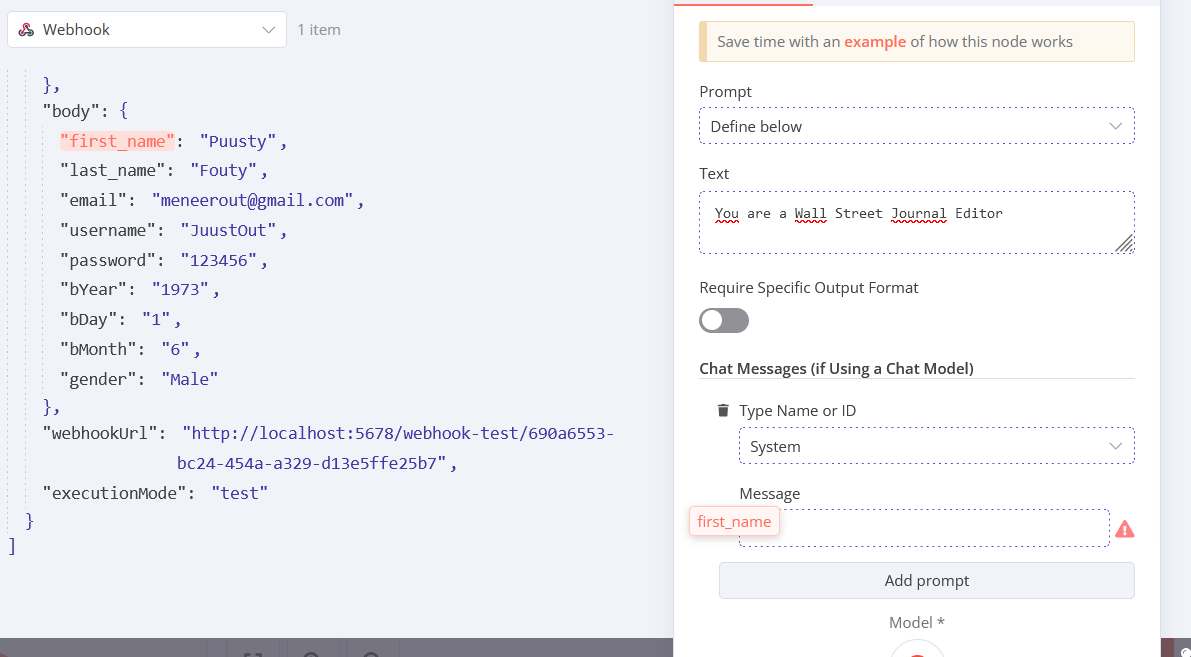The width and height of the screenshot is (1191, 657).
Task: Select the "body" JSON key
Action: (71, 112)
